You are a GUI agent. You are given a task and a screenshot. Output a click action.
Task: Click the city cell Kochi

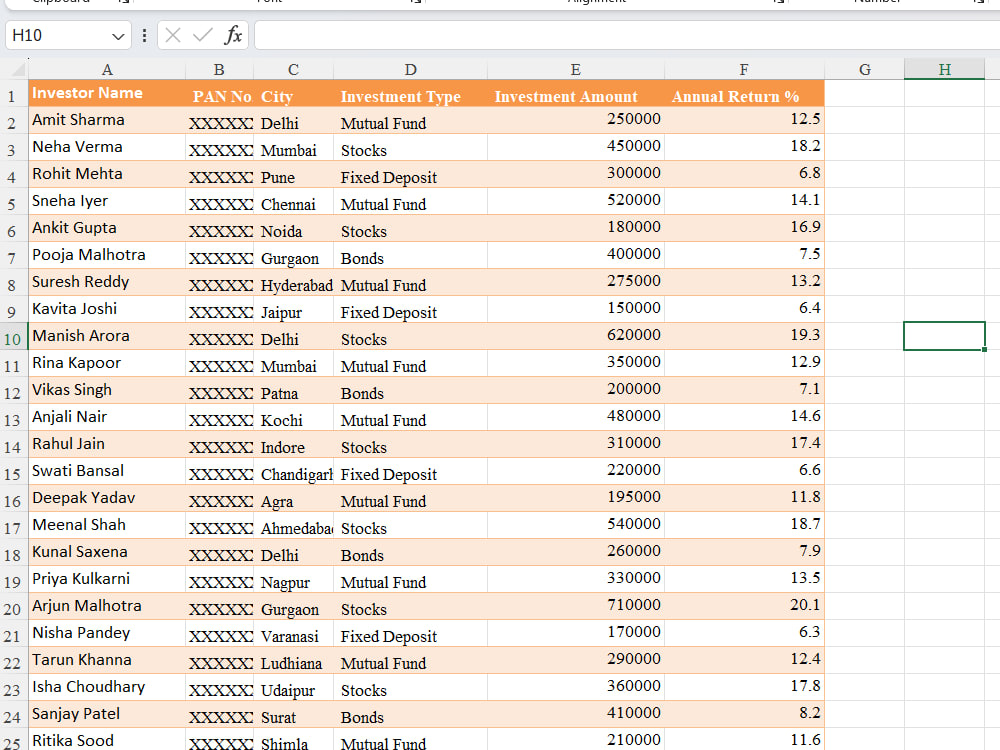[293, 417]
